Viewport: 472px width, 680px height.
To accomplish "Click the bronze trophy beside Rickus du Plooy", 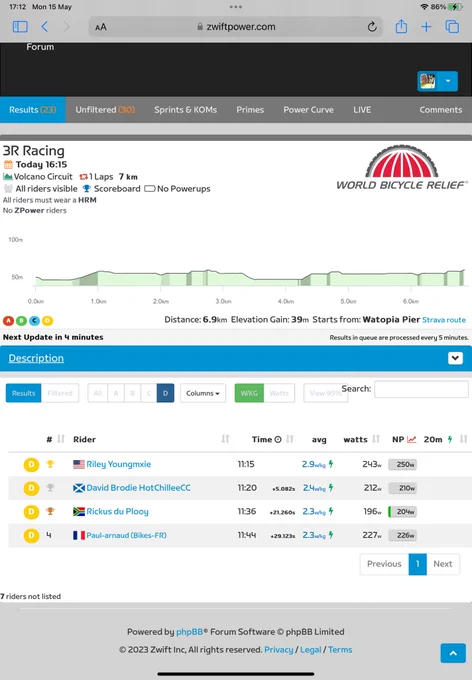I will click(x=50, y=512).
